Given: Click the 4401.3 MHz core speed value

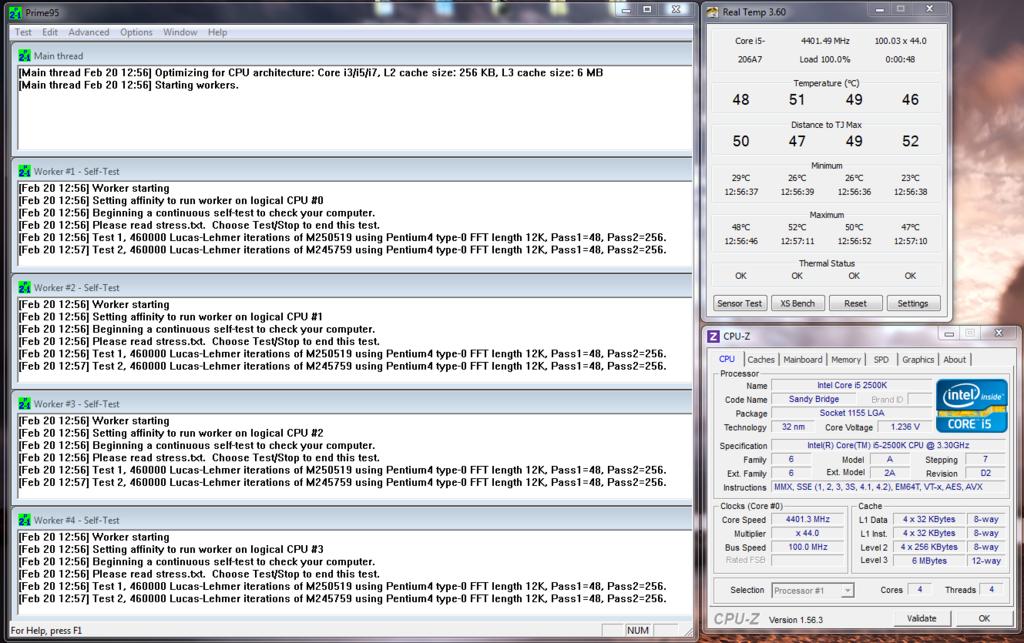Looking at the screenshot, I should pos(808,520).
